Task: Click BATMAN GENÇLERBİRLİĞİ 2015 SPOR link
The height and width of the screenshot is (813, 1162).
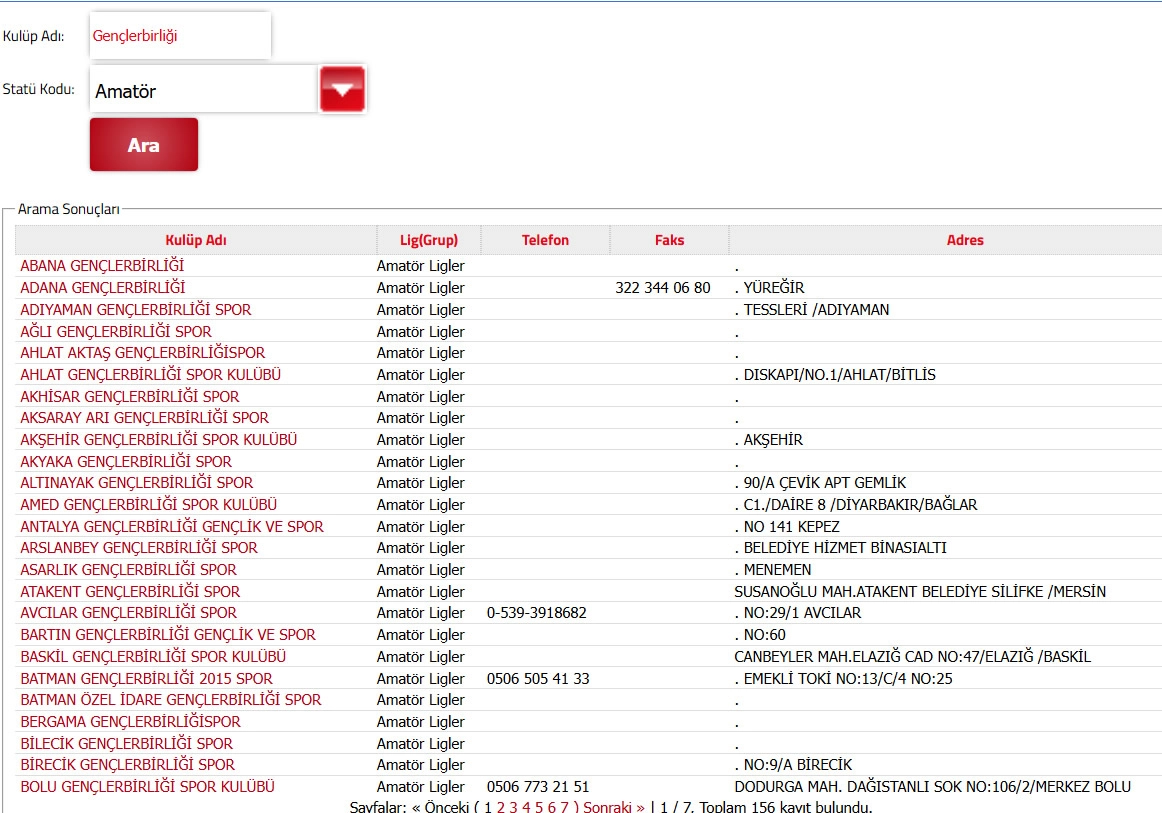Action: coord(146,679)
